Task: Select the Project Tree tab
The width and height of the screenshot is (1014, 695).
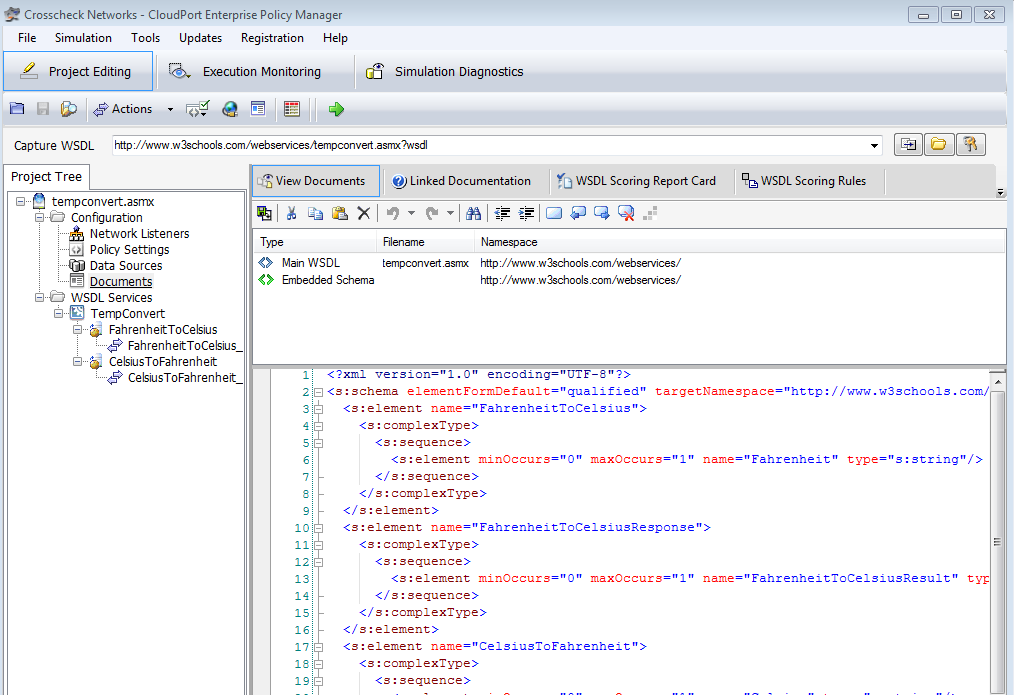Action: tap(47, 177)
